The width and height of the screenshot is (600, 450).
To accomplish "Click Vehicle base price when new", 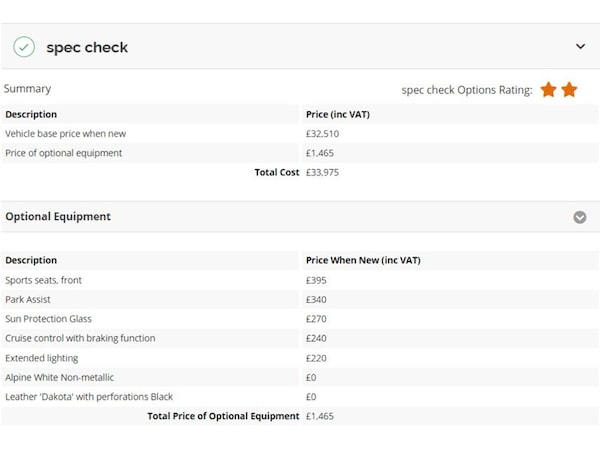I will coord(65,134).
